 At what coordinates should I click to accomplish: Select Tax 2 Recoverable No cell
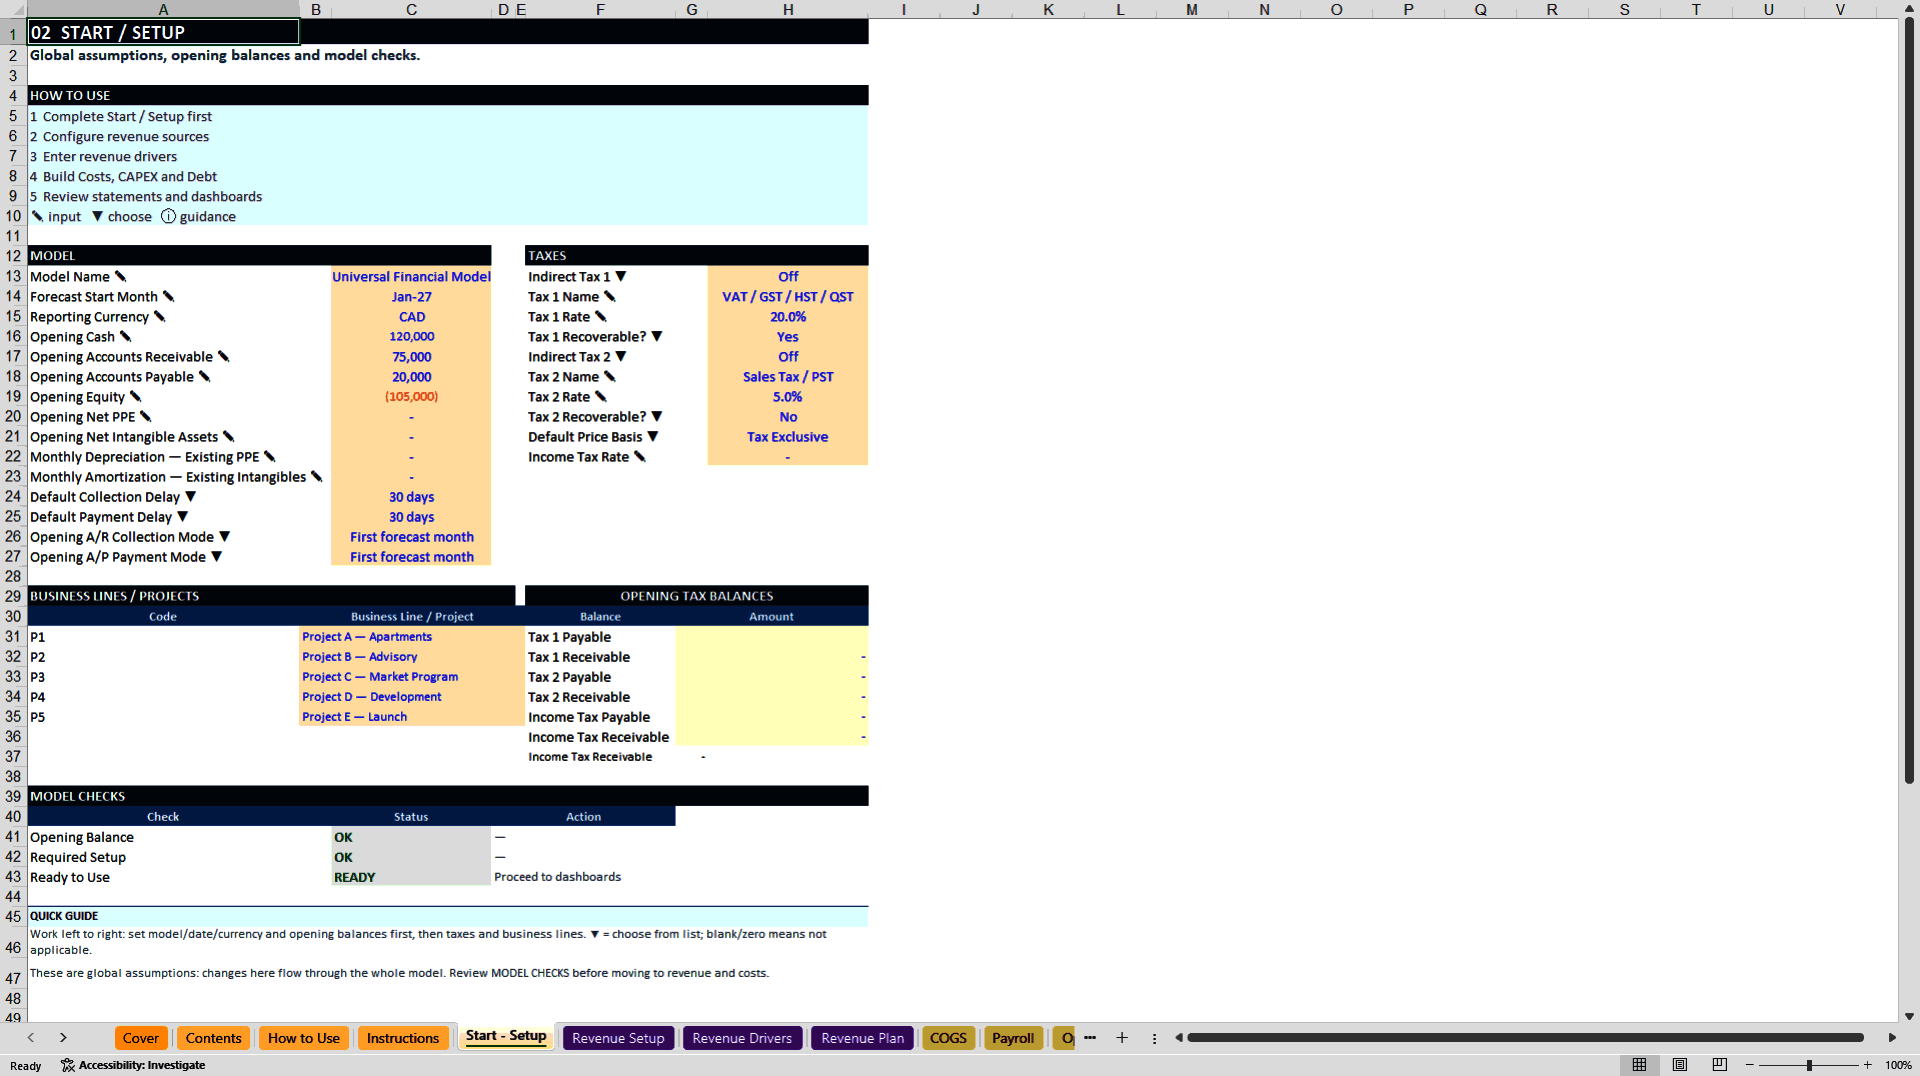[788, 417]
